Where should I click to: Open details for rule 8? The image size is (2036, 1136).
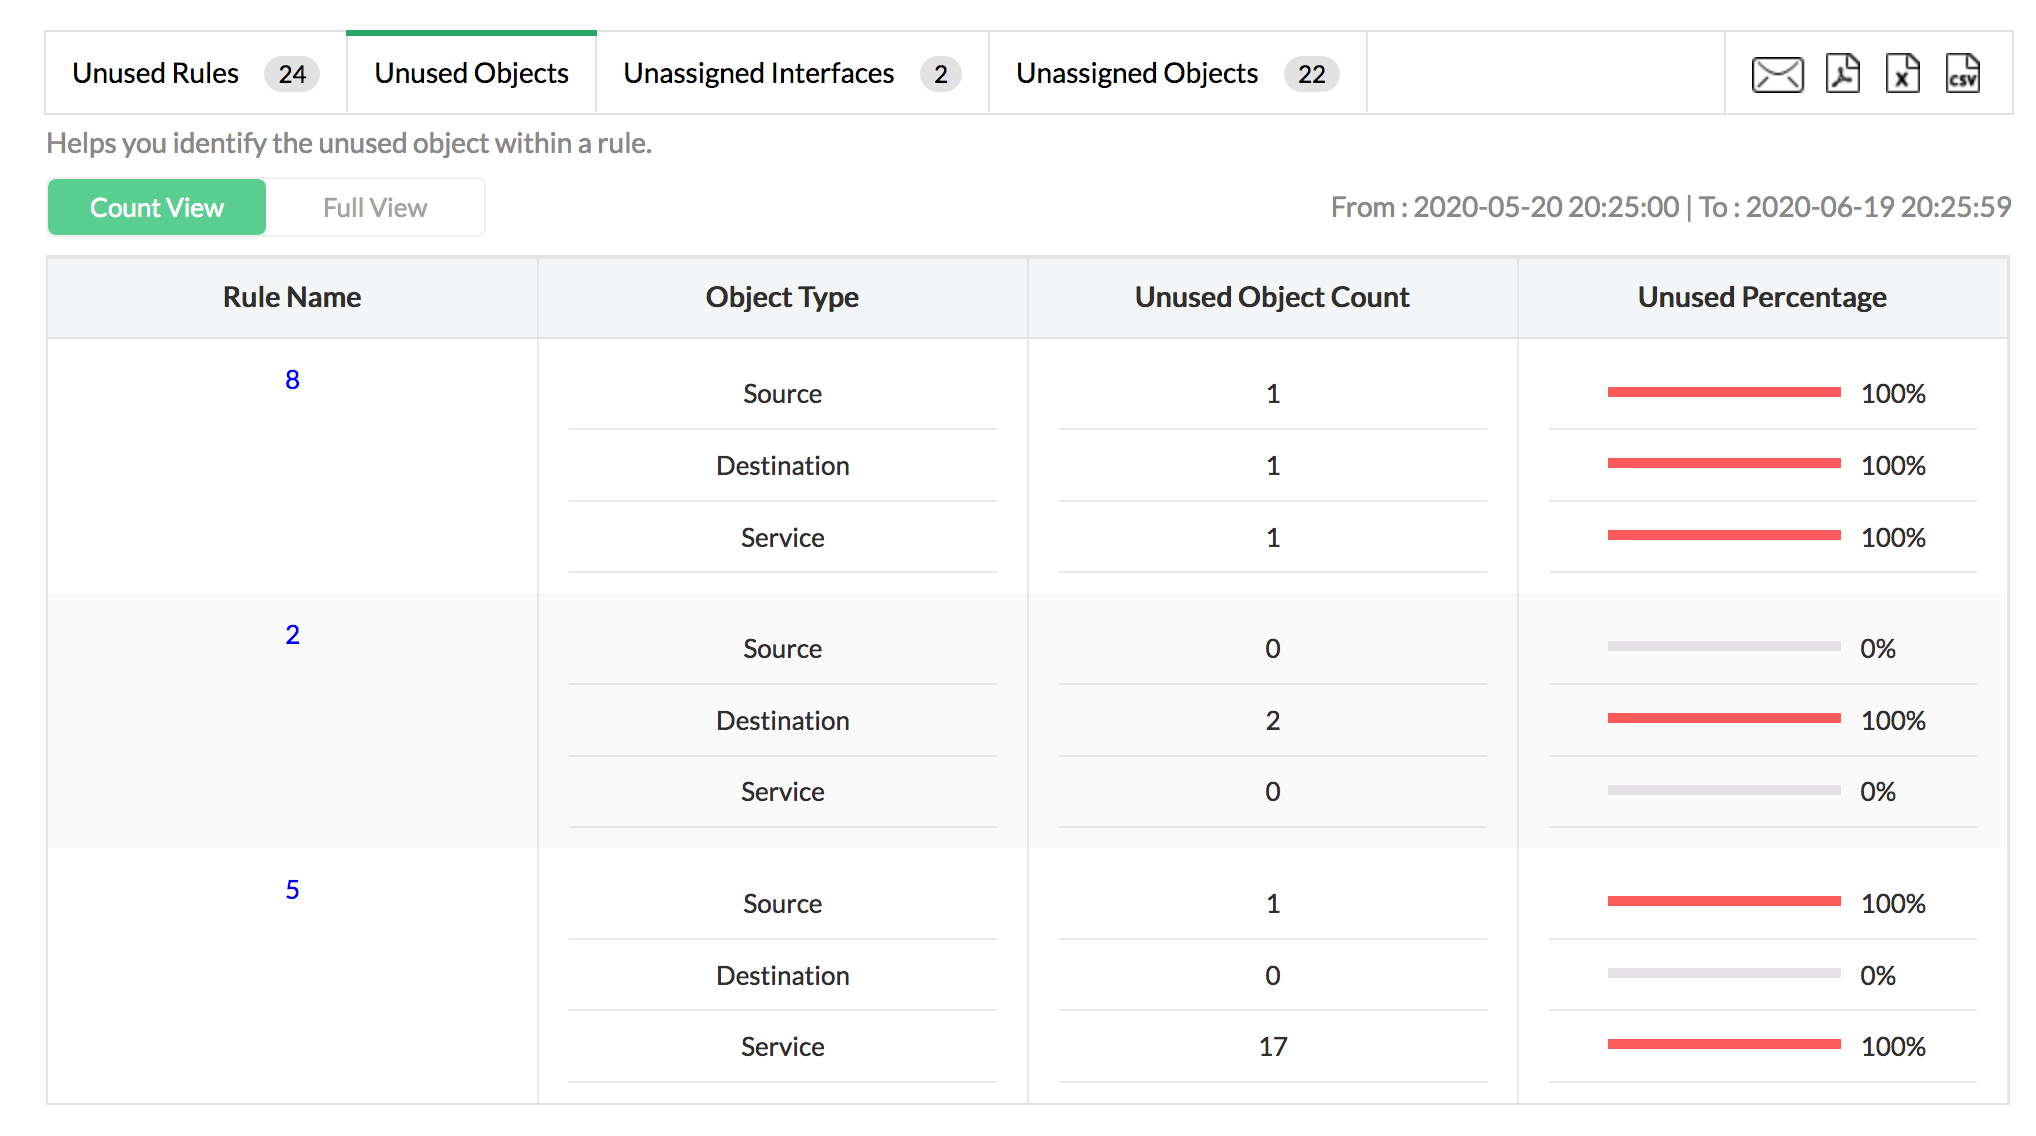pos(291,378)
